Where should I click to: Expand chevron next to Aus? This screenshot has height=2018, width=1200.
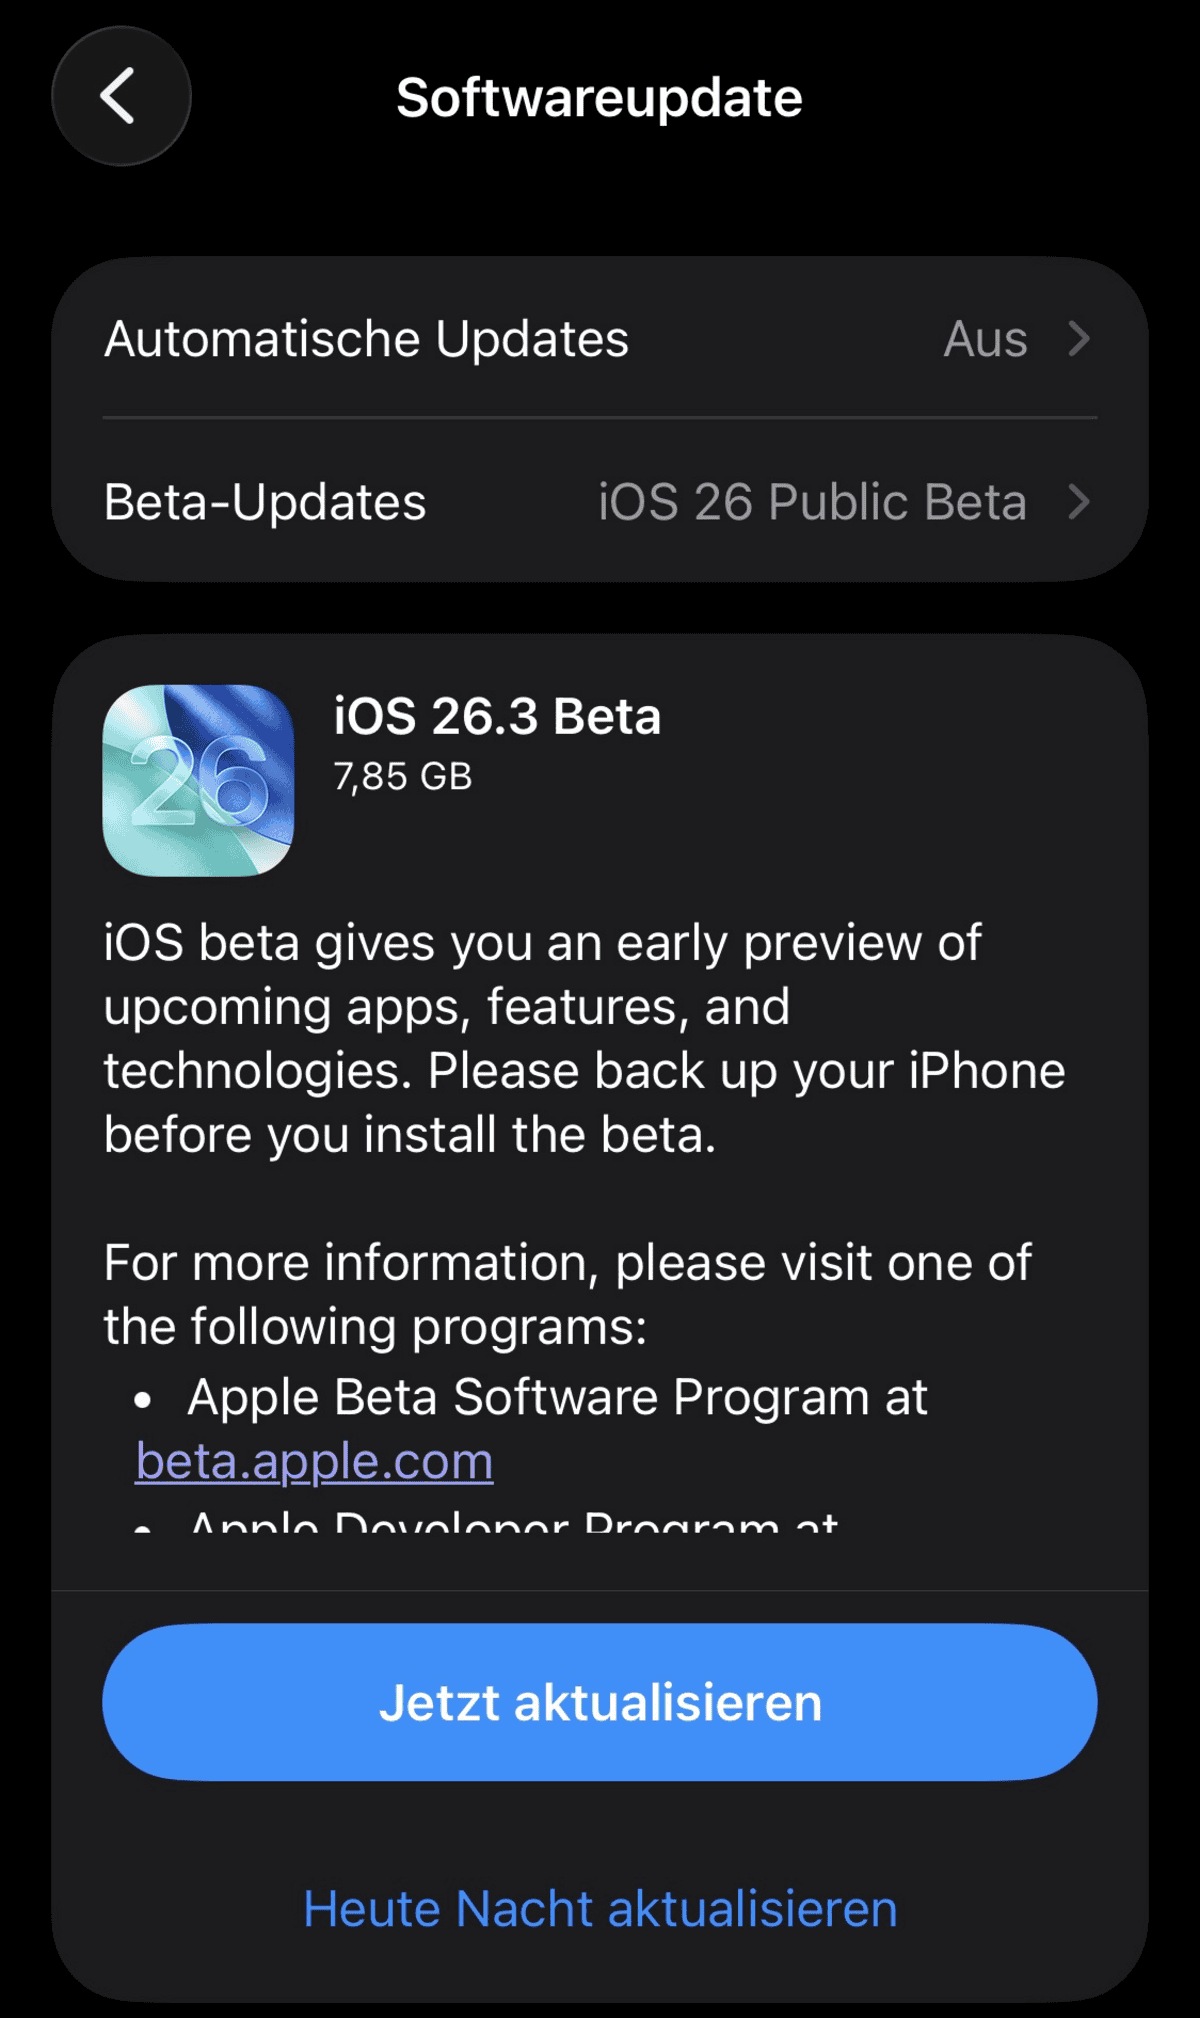pos(1078,339)
